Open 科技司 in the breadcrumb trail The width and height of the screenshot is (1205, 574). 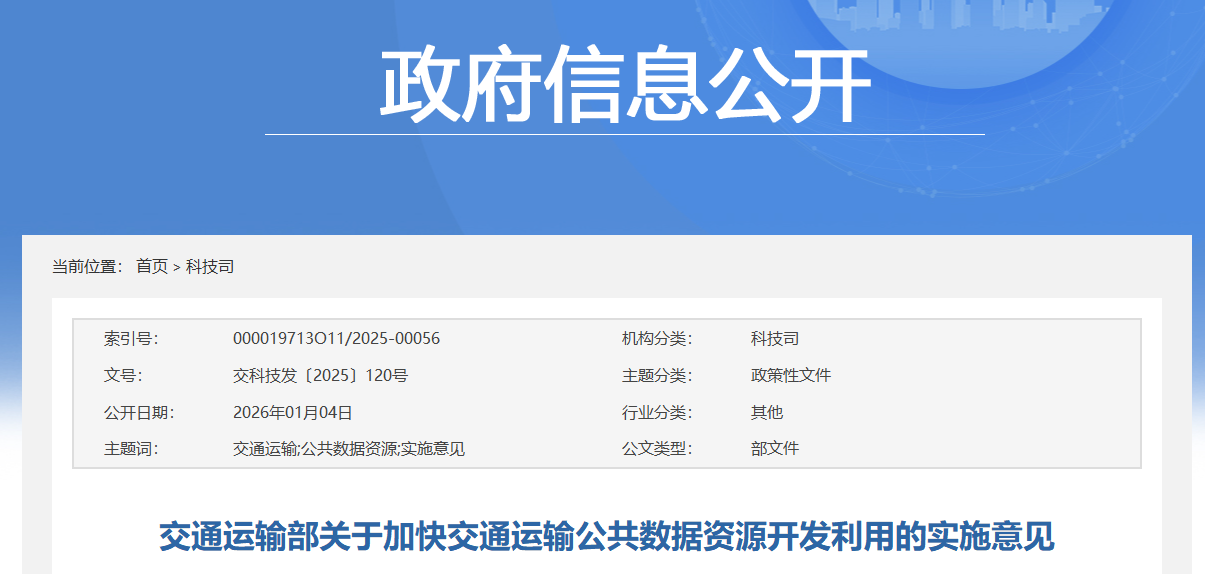click(x=210, y=267)
